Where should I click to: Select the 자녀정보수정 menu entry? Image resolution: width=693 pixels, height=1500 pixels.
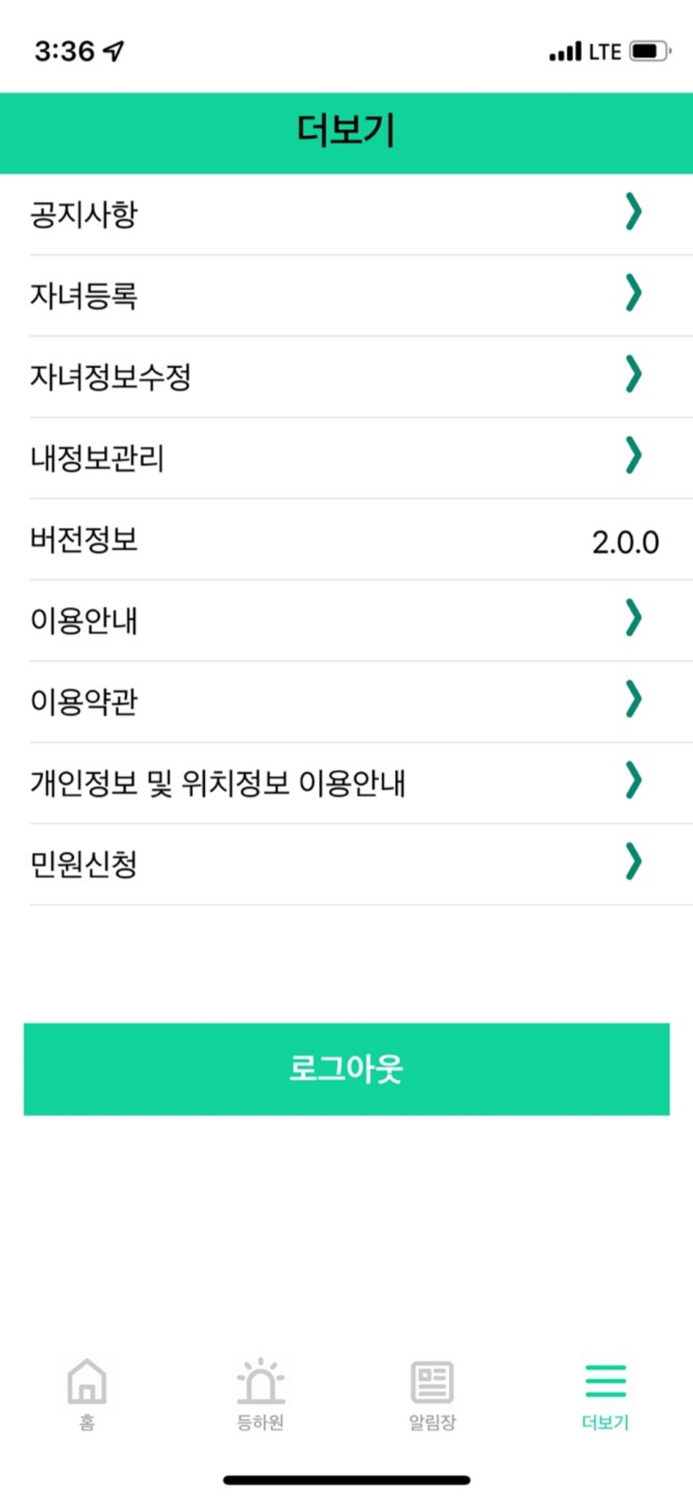[x=346, y=375]
